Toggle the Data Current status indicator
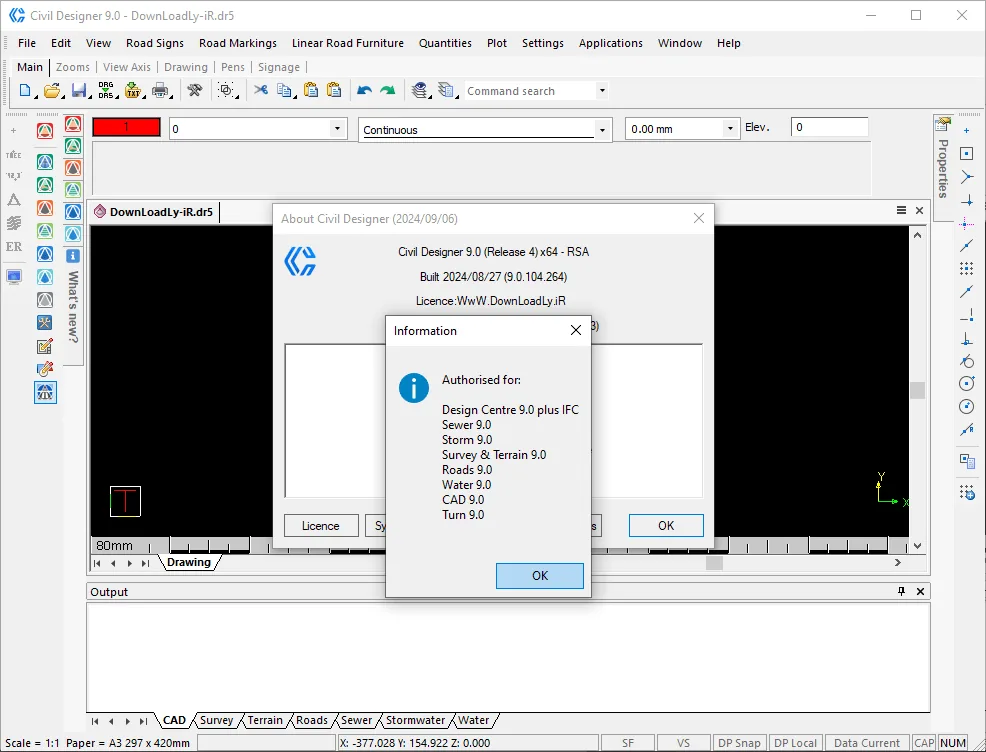The width and height of the screenshot is (986, 752). coord(867,743)
